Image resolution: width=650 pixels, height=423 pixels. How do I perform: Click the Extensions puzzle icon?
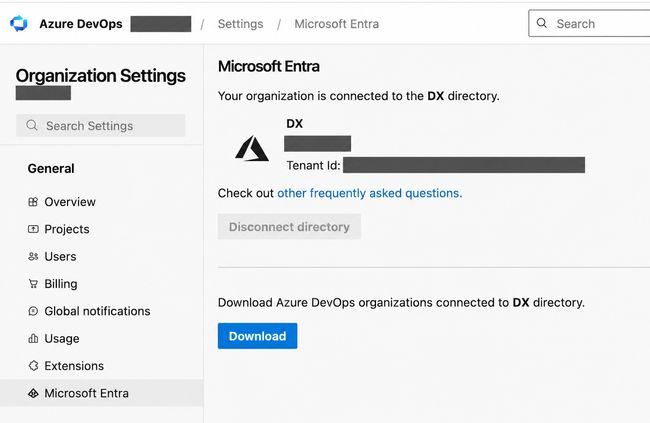(33, 366)
